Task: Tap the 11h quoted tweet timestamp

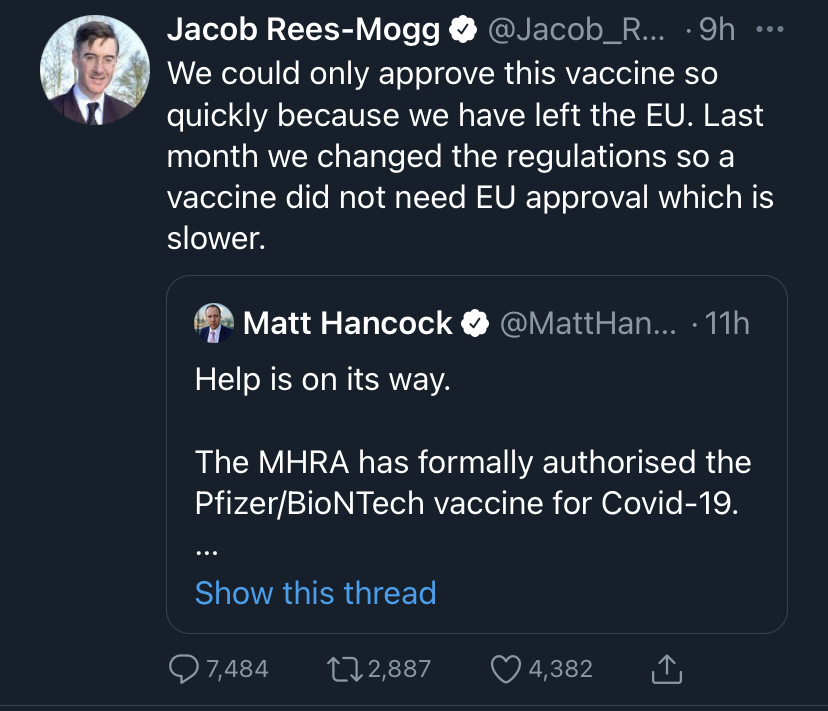Action: click(727, 323)
